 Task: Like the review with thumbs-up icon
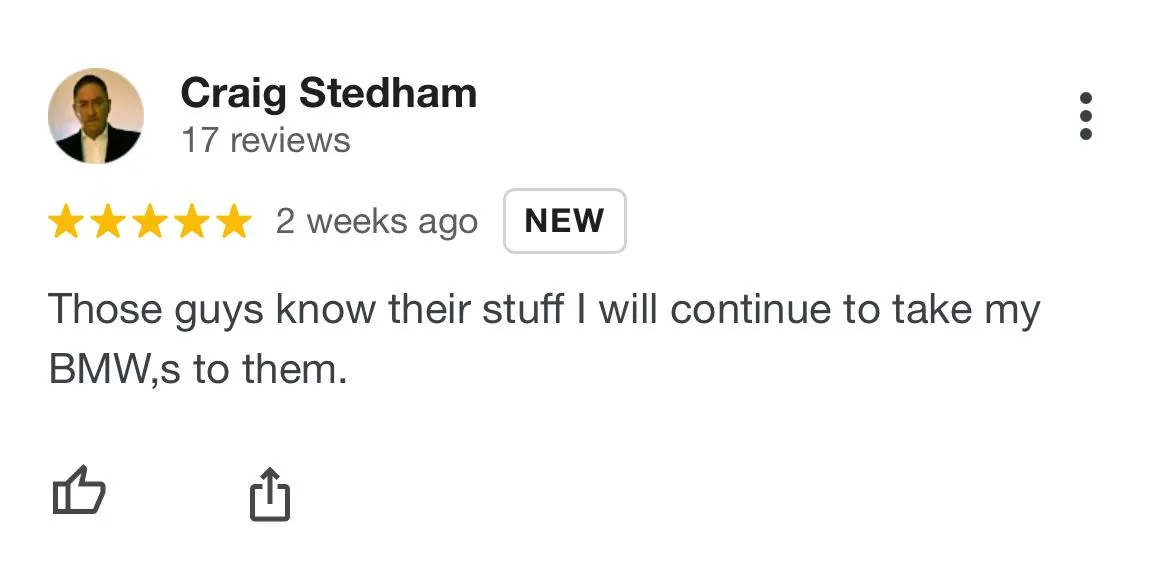click(x=79, y=490)
